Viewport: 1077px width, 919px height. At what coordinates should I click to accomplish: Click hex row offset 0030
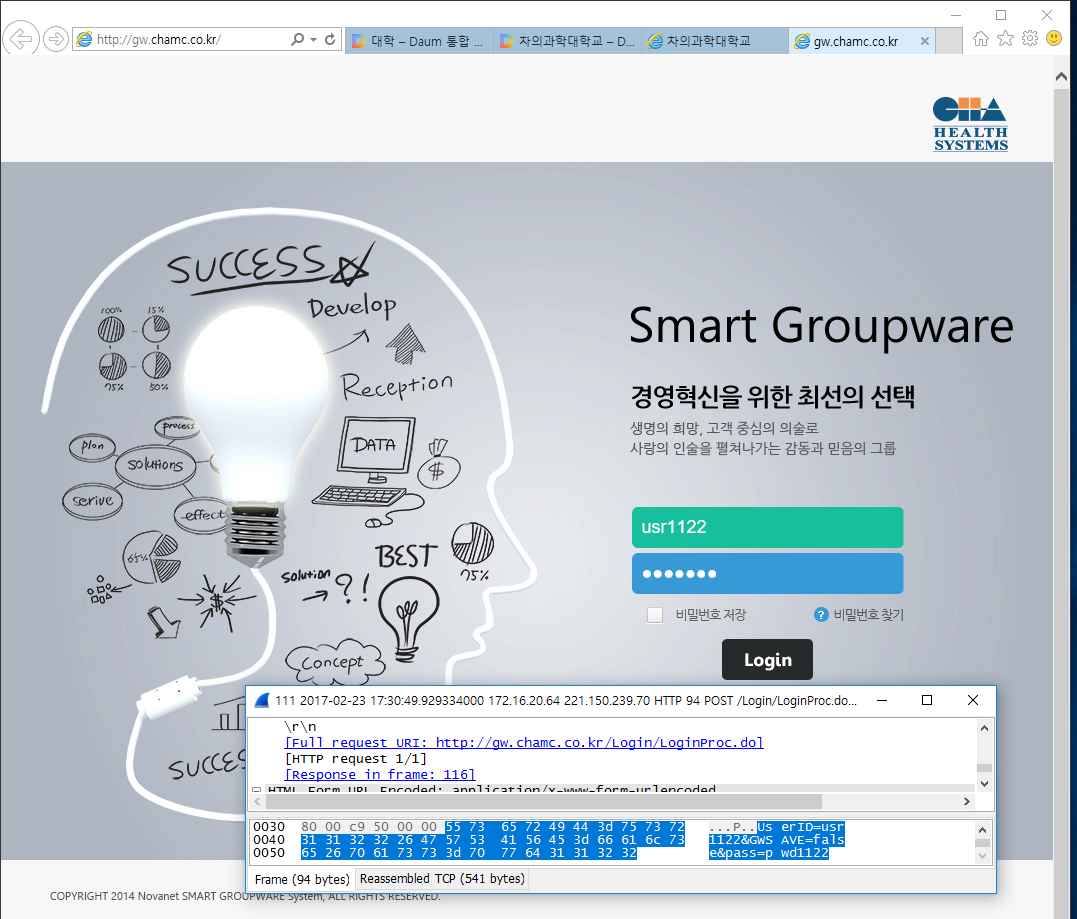point(269,827)
